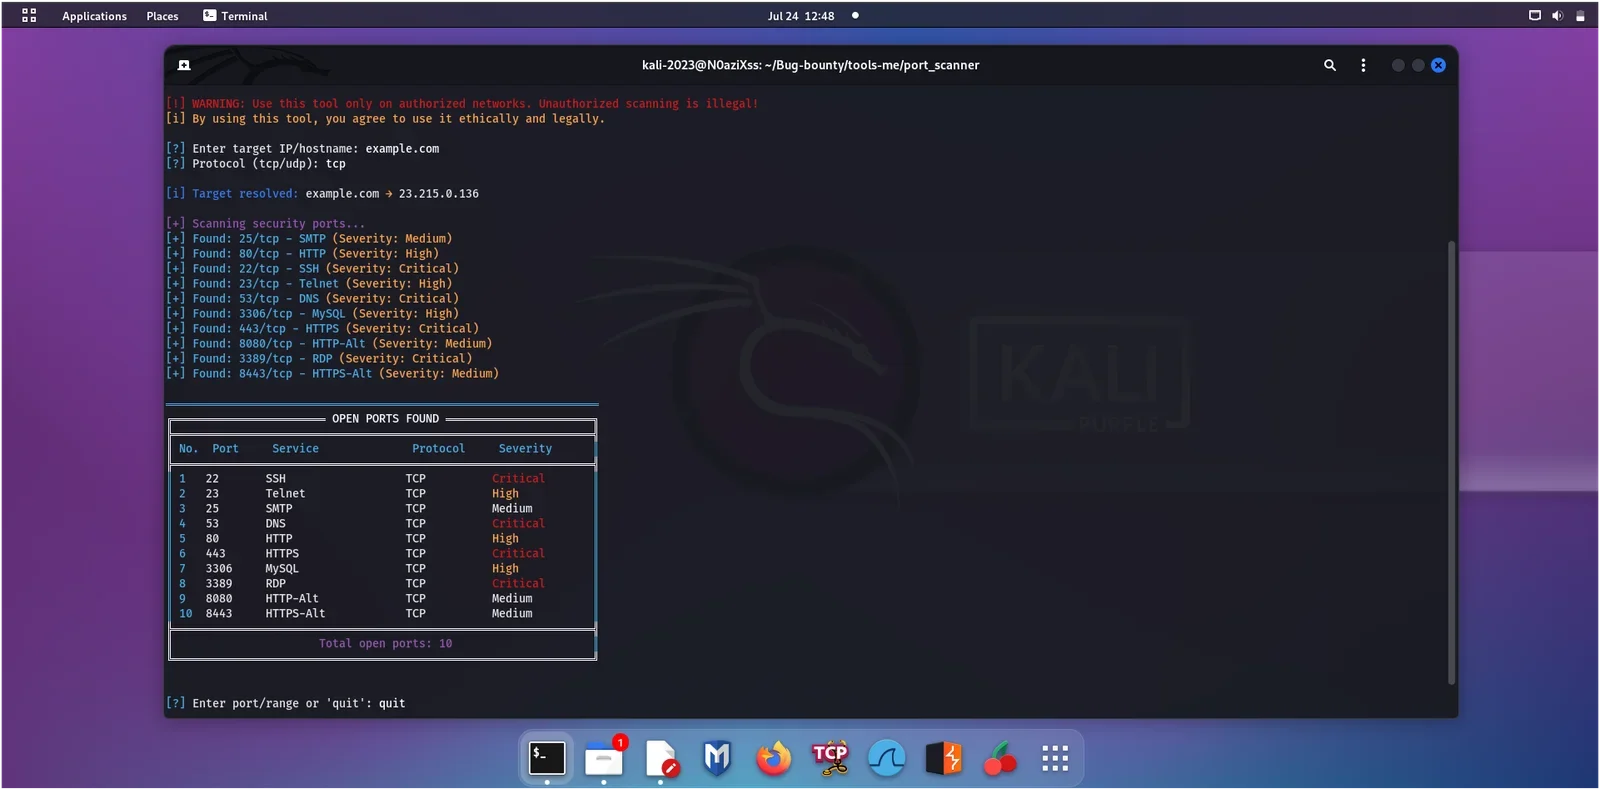Viewport: 1600px width, 790px height.
Task: Close the terminal window
Action: [x=1438, y=65]
